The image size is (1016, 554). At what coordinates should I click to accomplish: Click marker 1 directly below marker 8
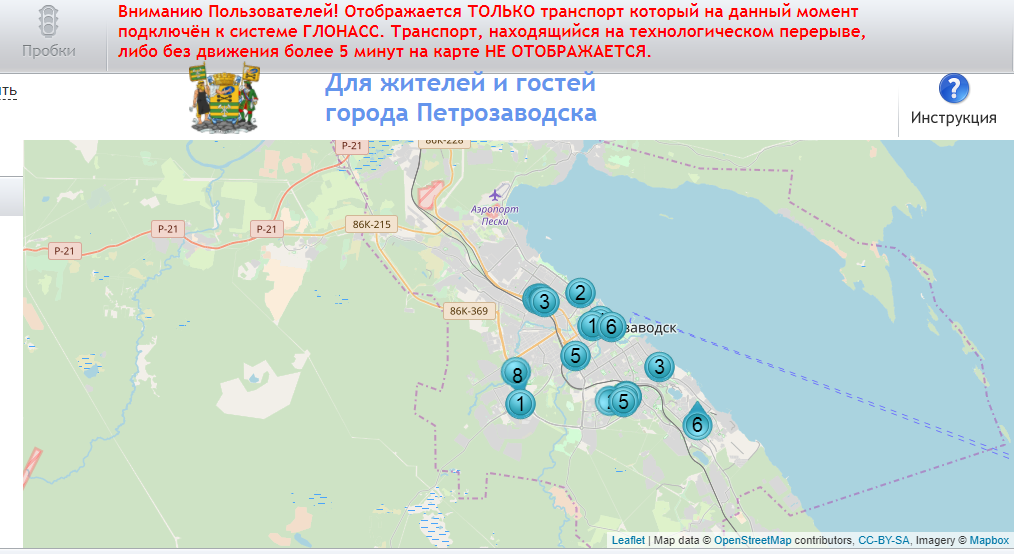click(x=520, y=404)
